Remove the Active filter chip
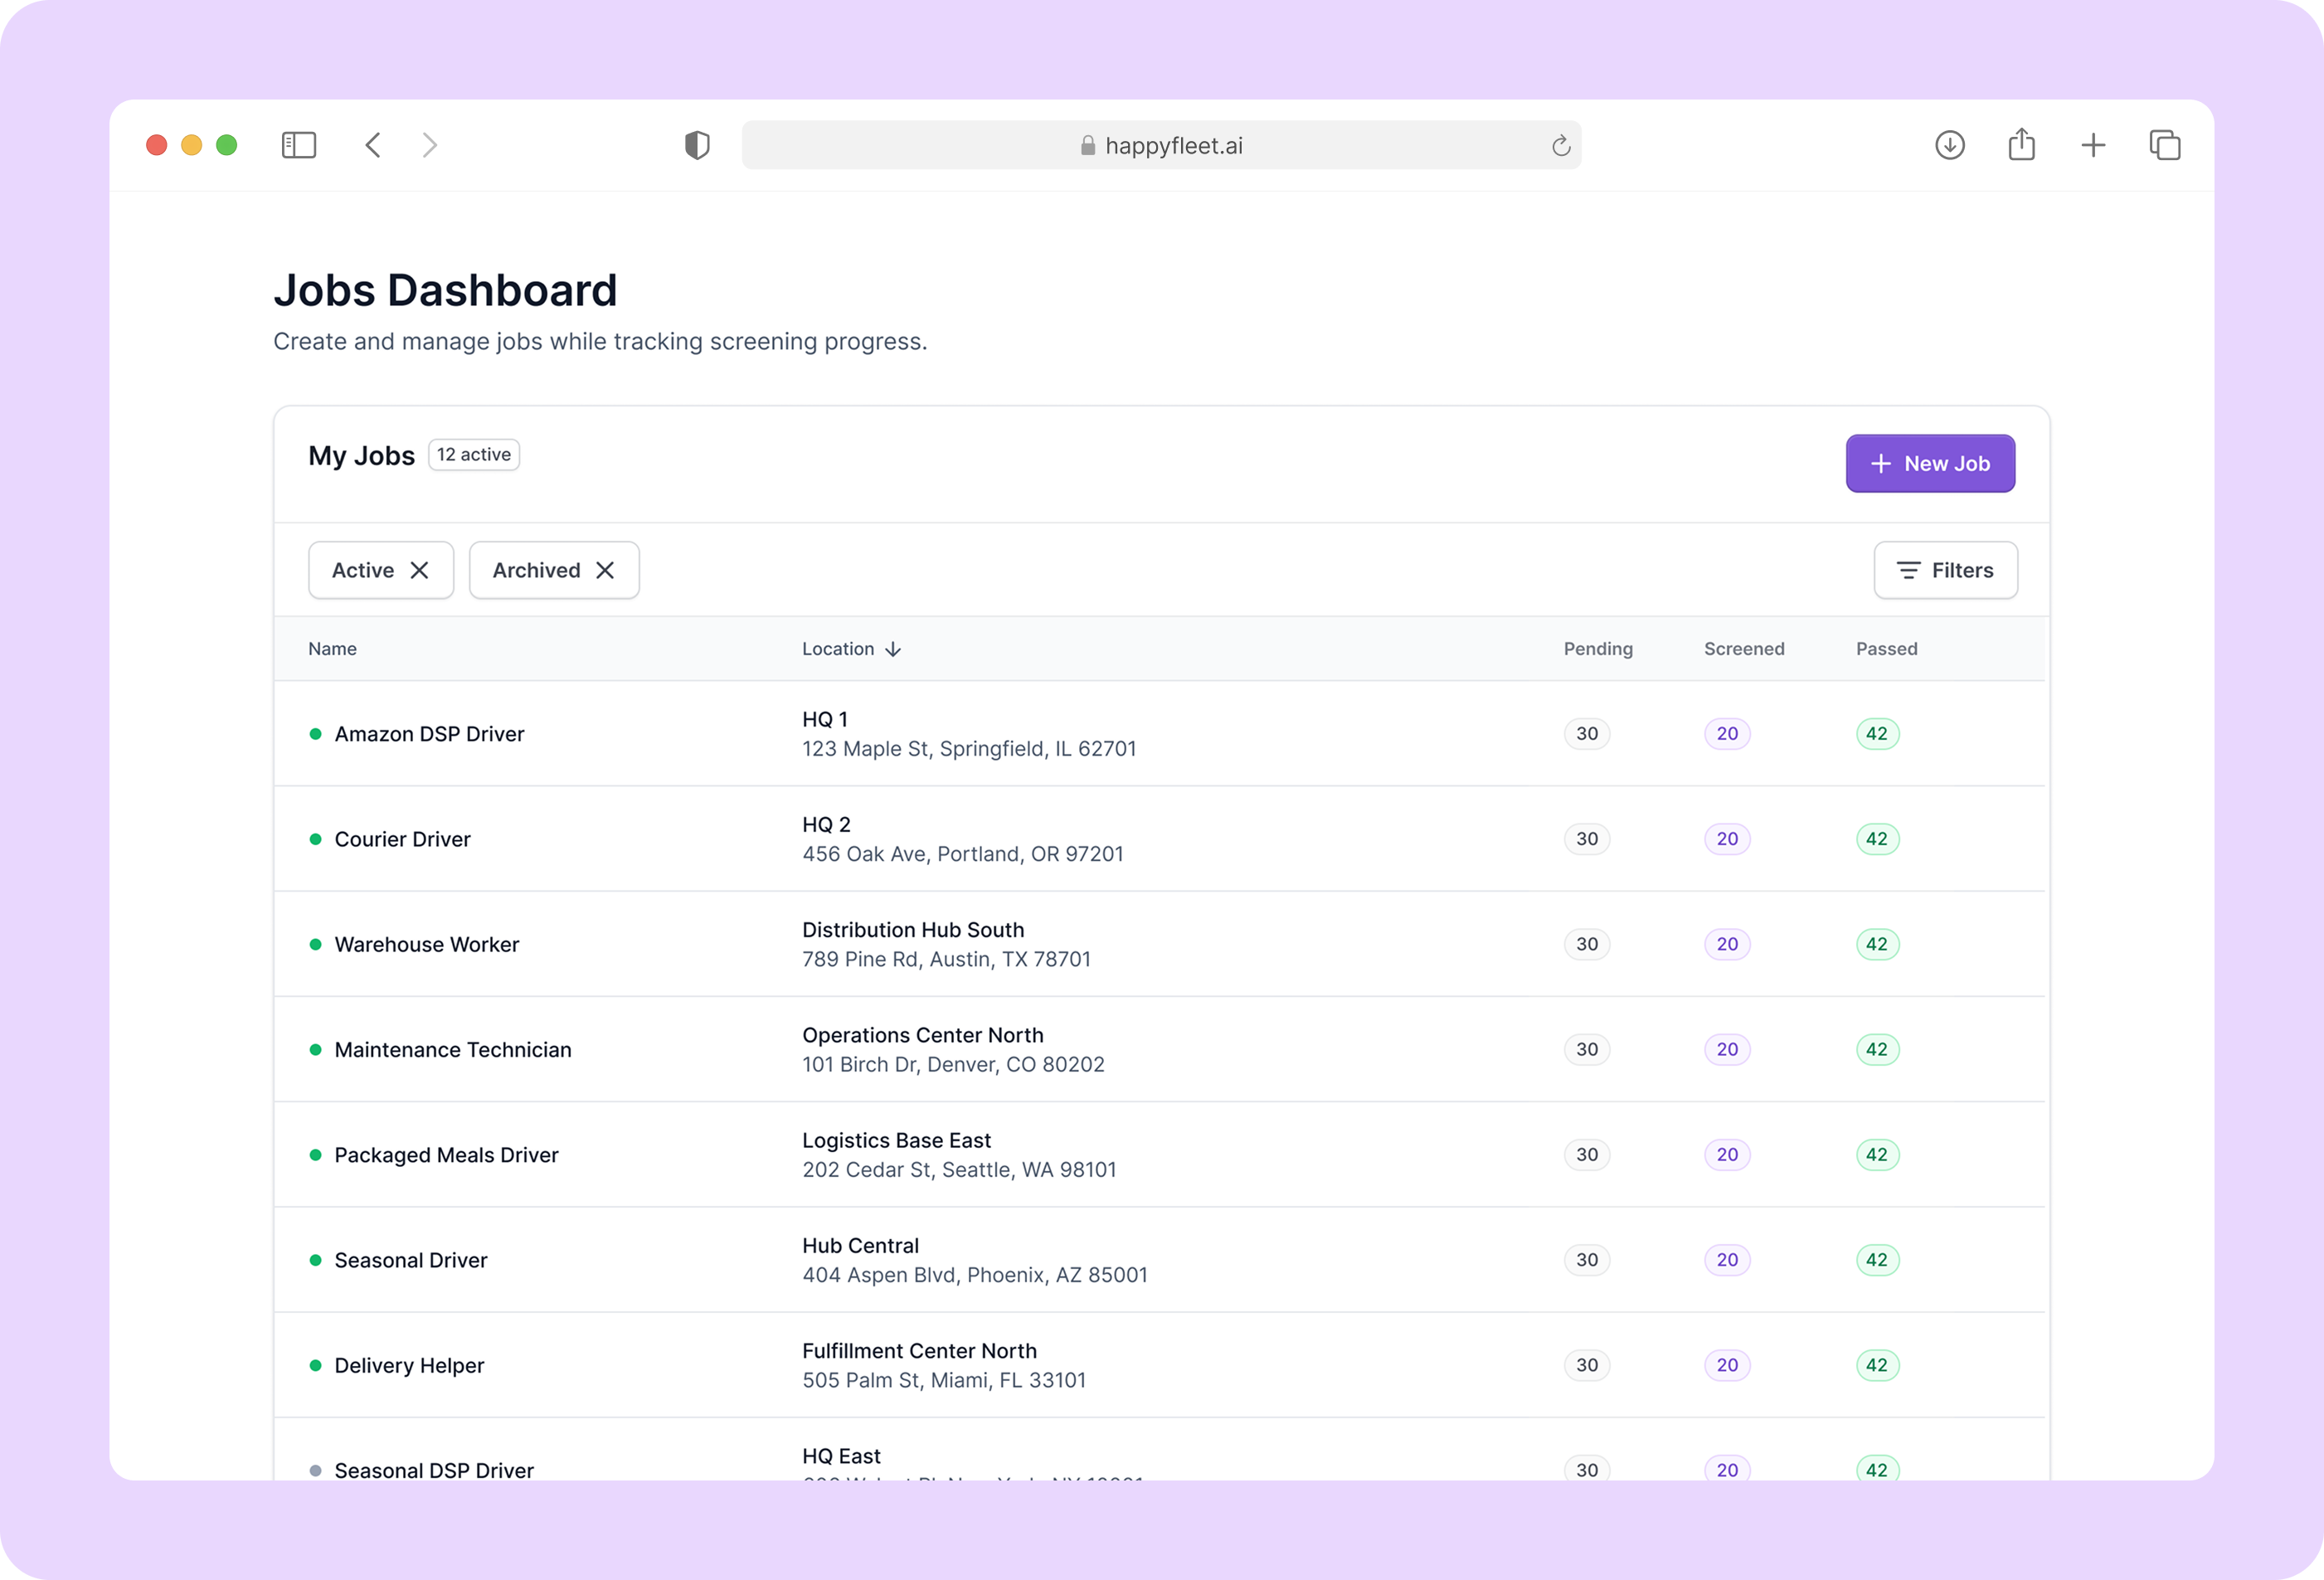The height and width of the screenshot is (1580, 2324). point(420,570)
